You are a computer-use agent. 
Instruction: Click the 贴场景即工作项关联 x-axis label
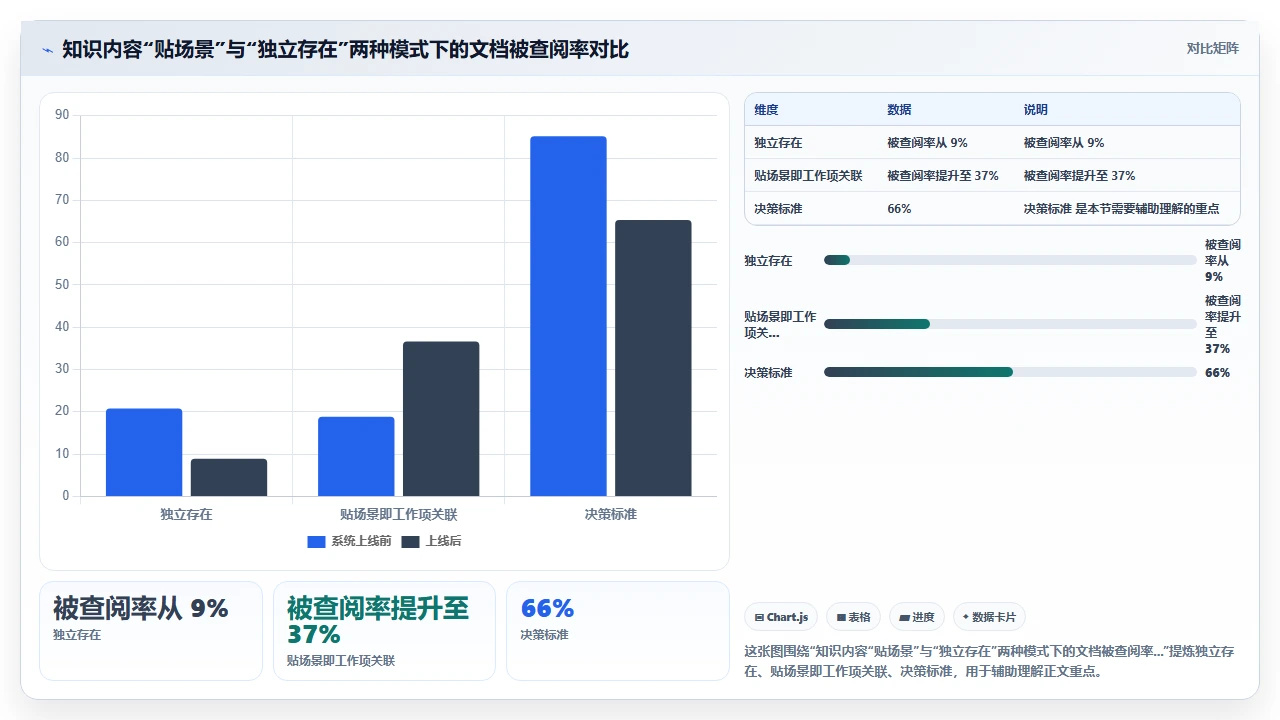tap(398, 514)
